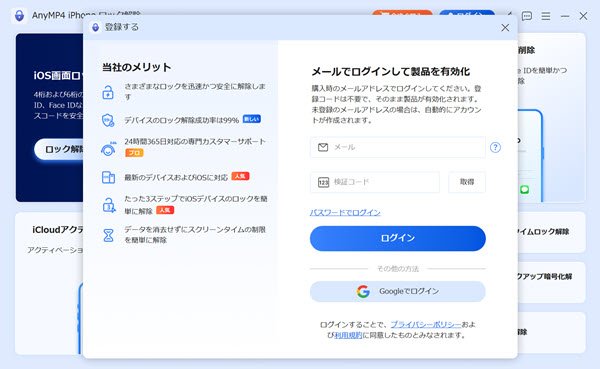
Task: Click the メールでログインして製品を有効化 heading
Action: (x=391, y=72)
